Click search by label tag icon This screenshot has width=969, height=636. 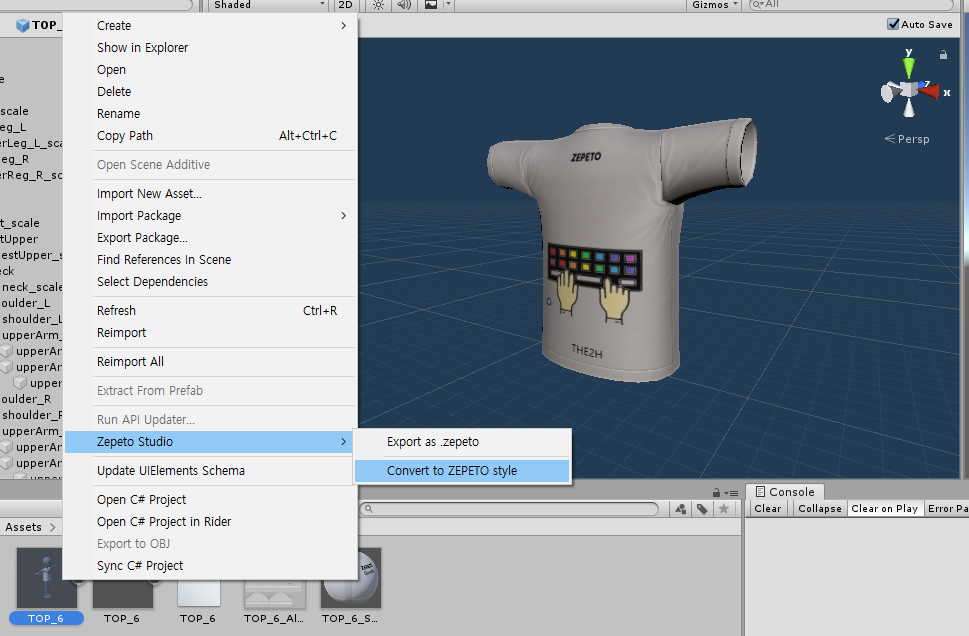pos(702,509)
